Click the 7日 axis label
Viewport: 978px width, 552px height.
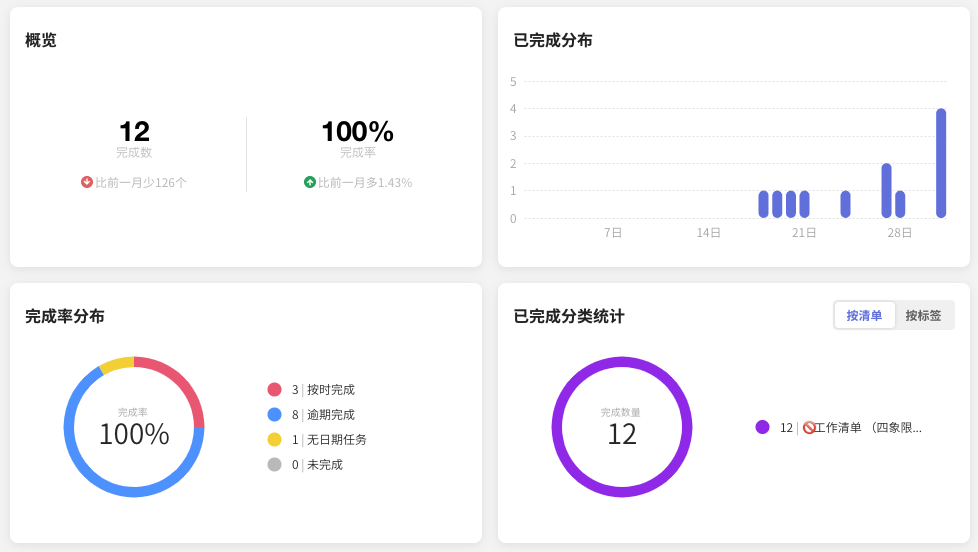click(612, 233)
